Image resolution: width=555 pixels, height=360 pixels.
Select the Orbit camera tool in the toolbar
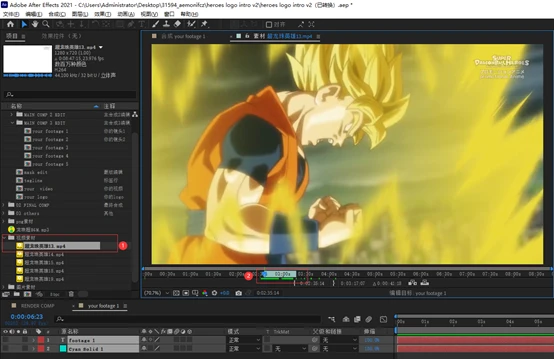tap(60, 24)
